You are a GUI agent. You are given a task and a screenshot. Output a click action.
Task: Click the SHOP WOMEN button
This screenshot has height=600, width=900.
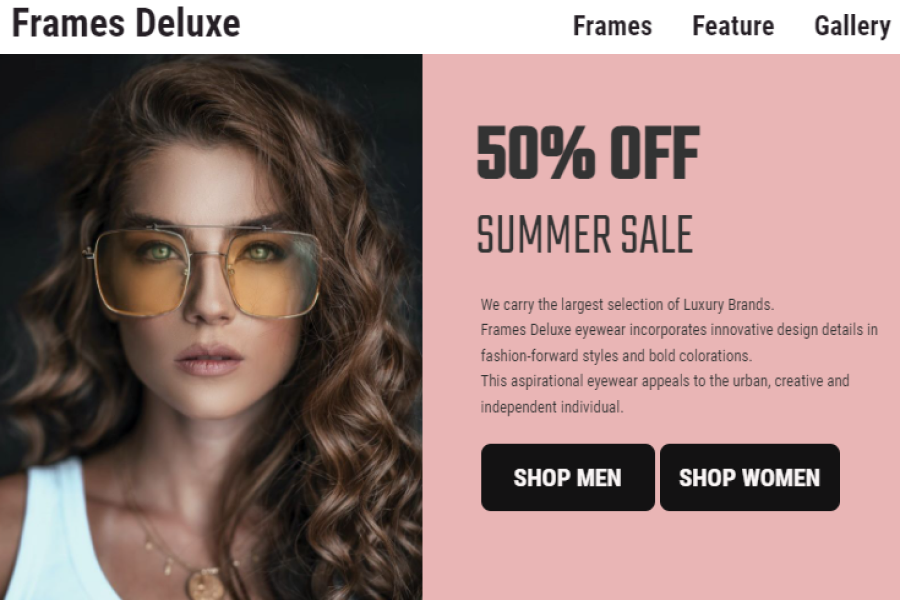(750, 477)
